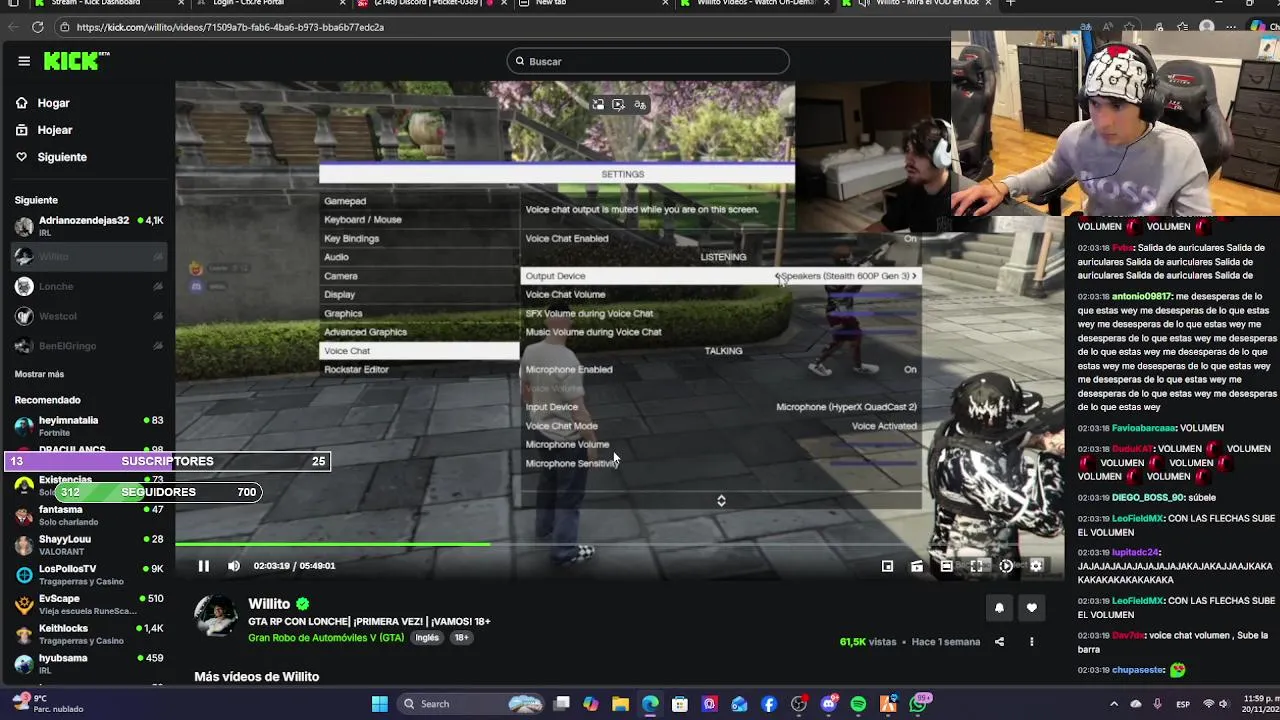Toggle Microphone Enabled setting

point(721,370)
